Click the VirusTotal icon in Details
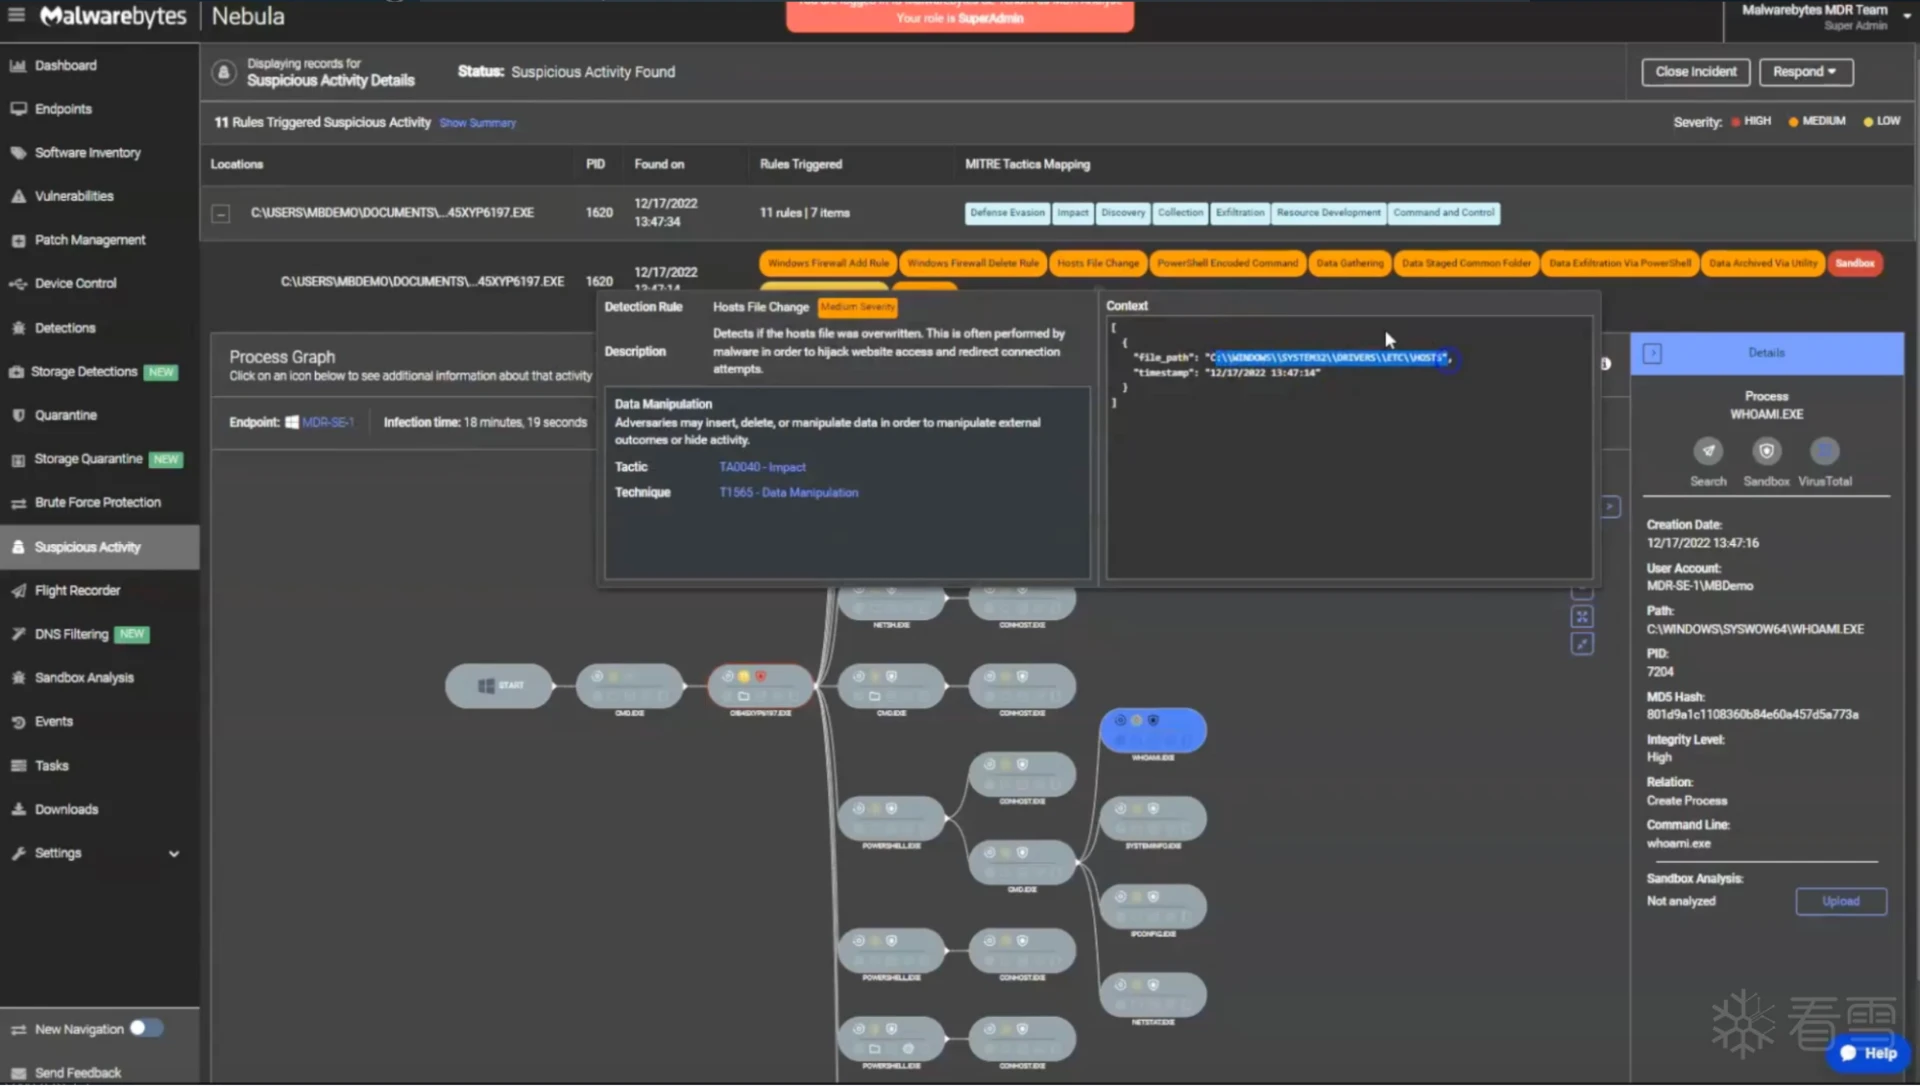Viewport: 1920px width, 1086px height. pyautogui.click(x=1825, y=452)
